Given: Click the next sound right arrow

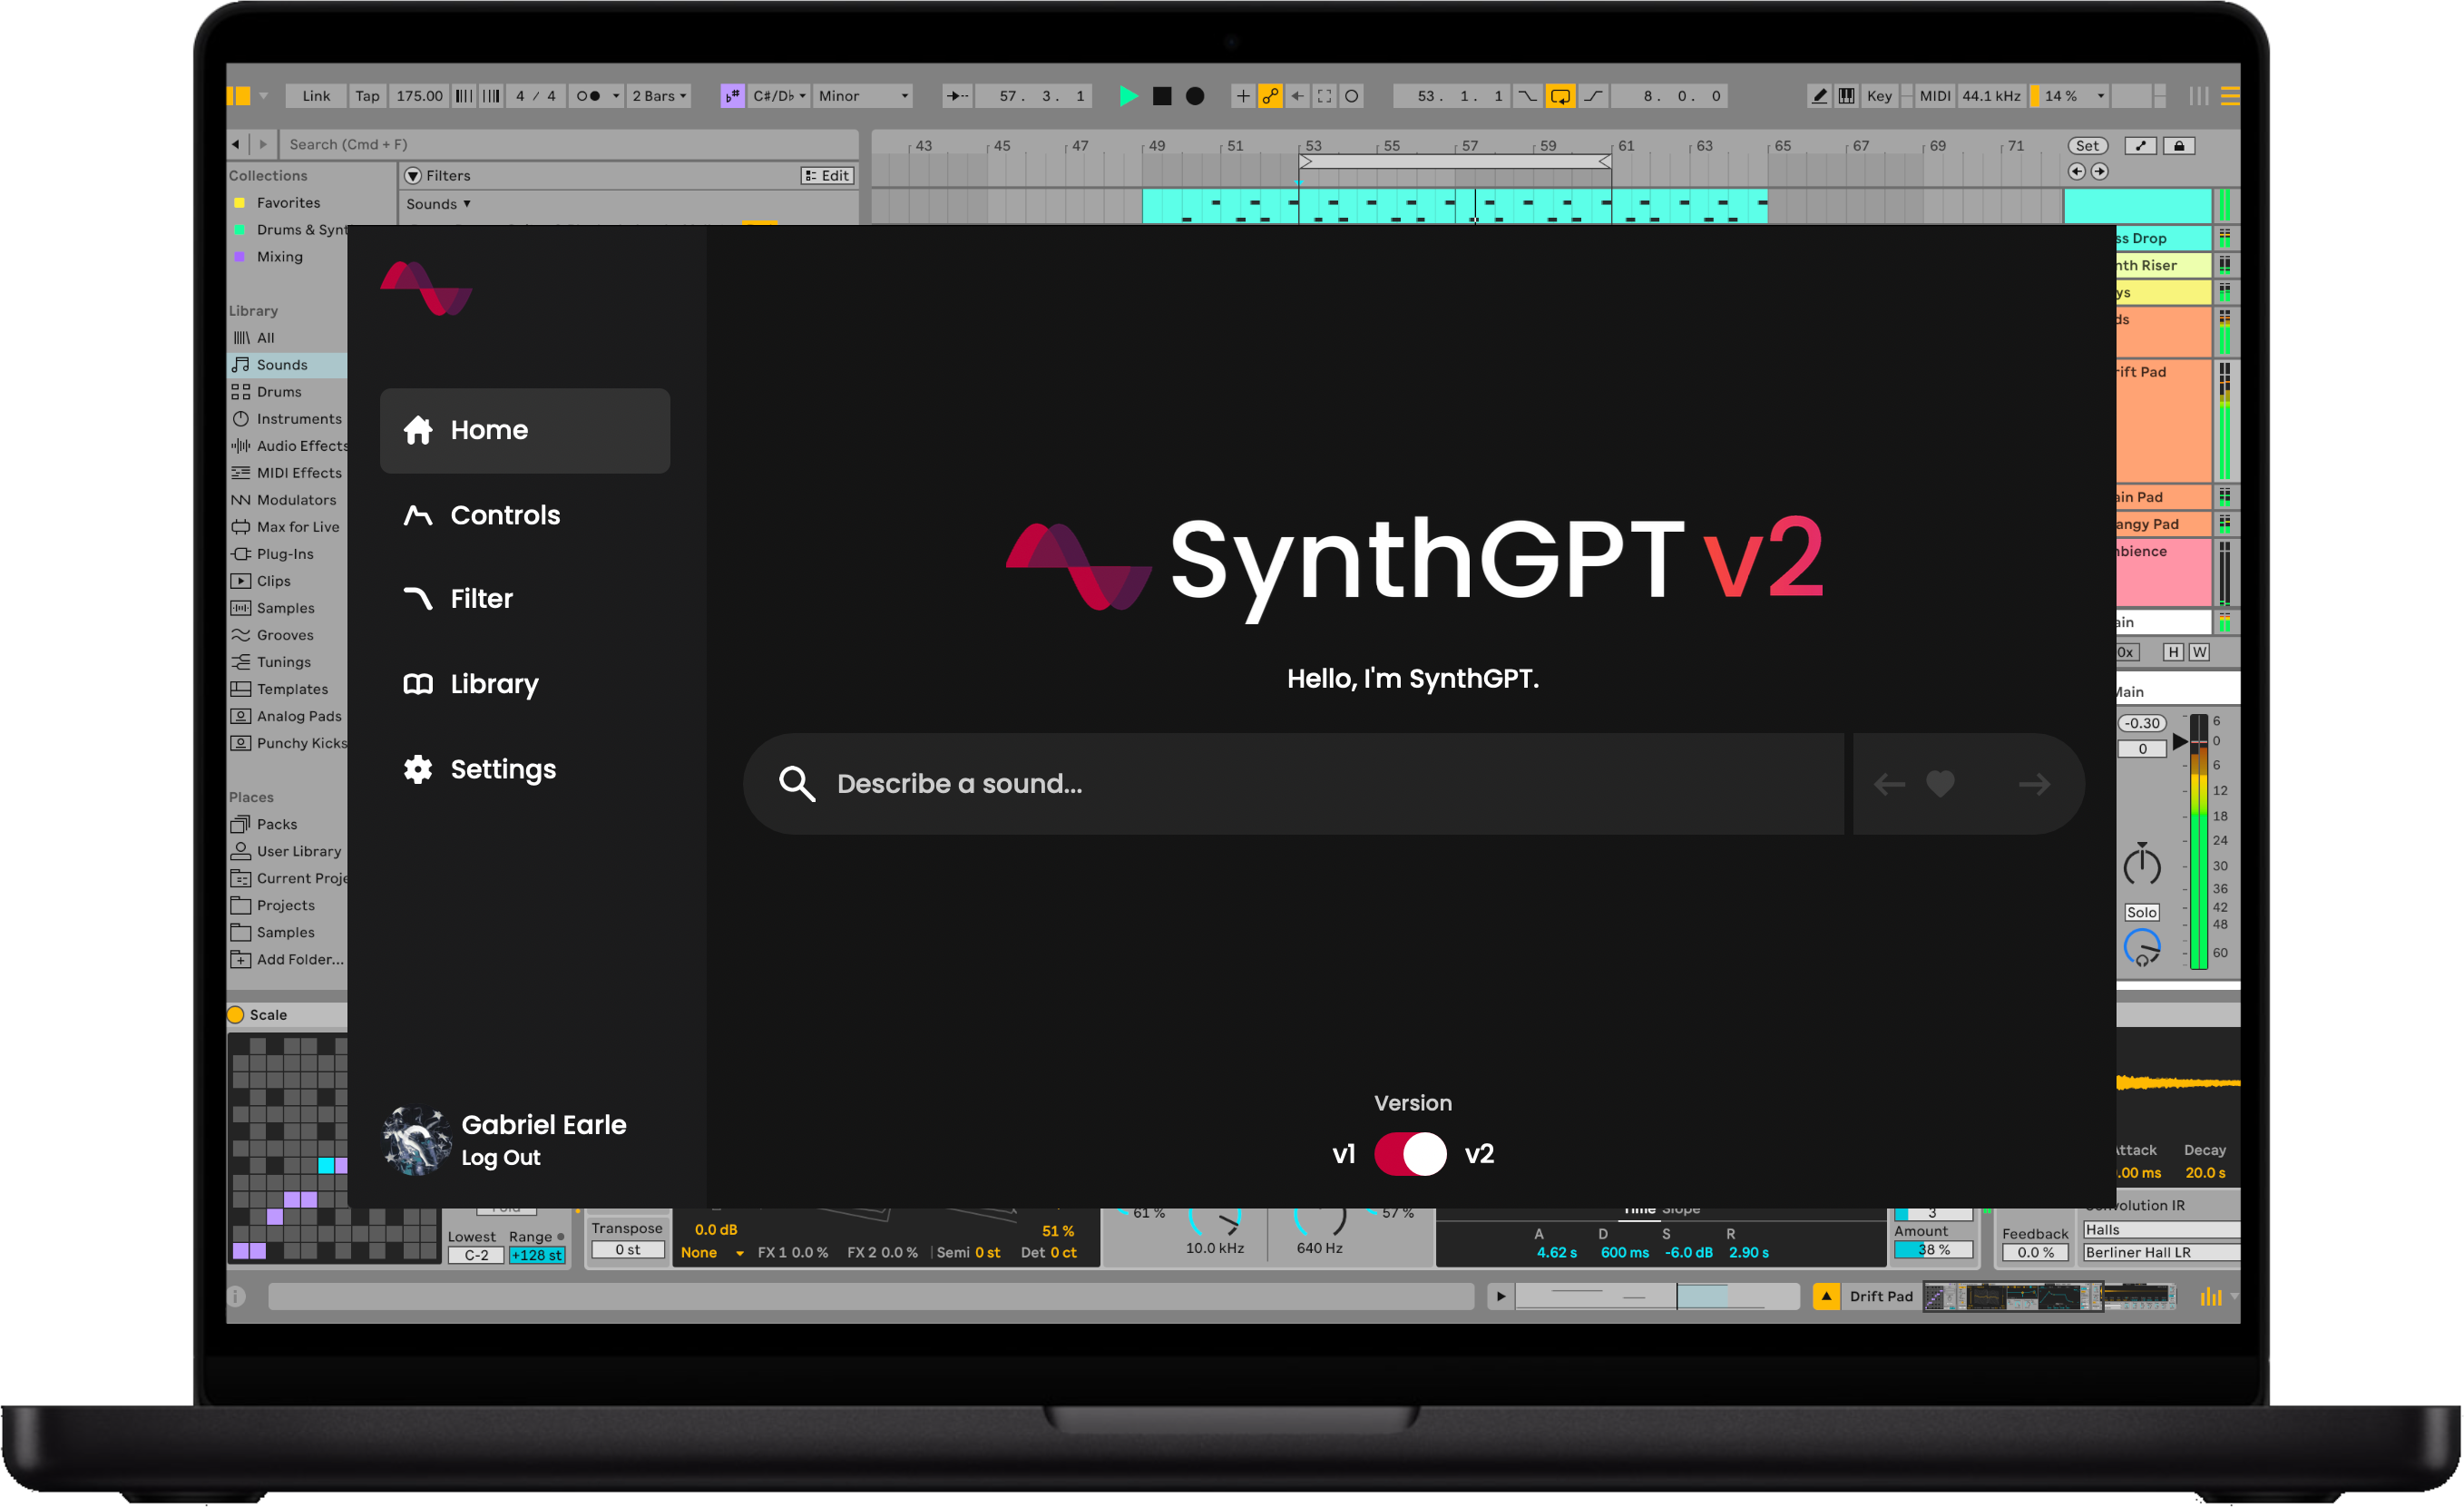Looking at the screenshot, I should click(x=2033, y=785).
